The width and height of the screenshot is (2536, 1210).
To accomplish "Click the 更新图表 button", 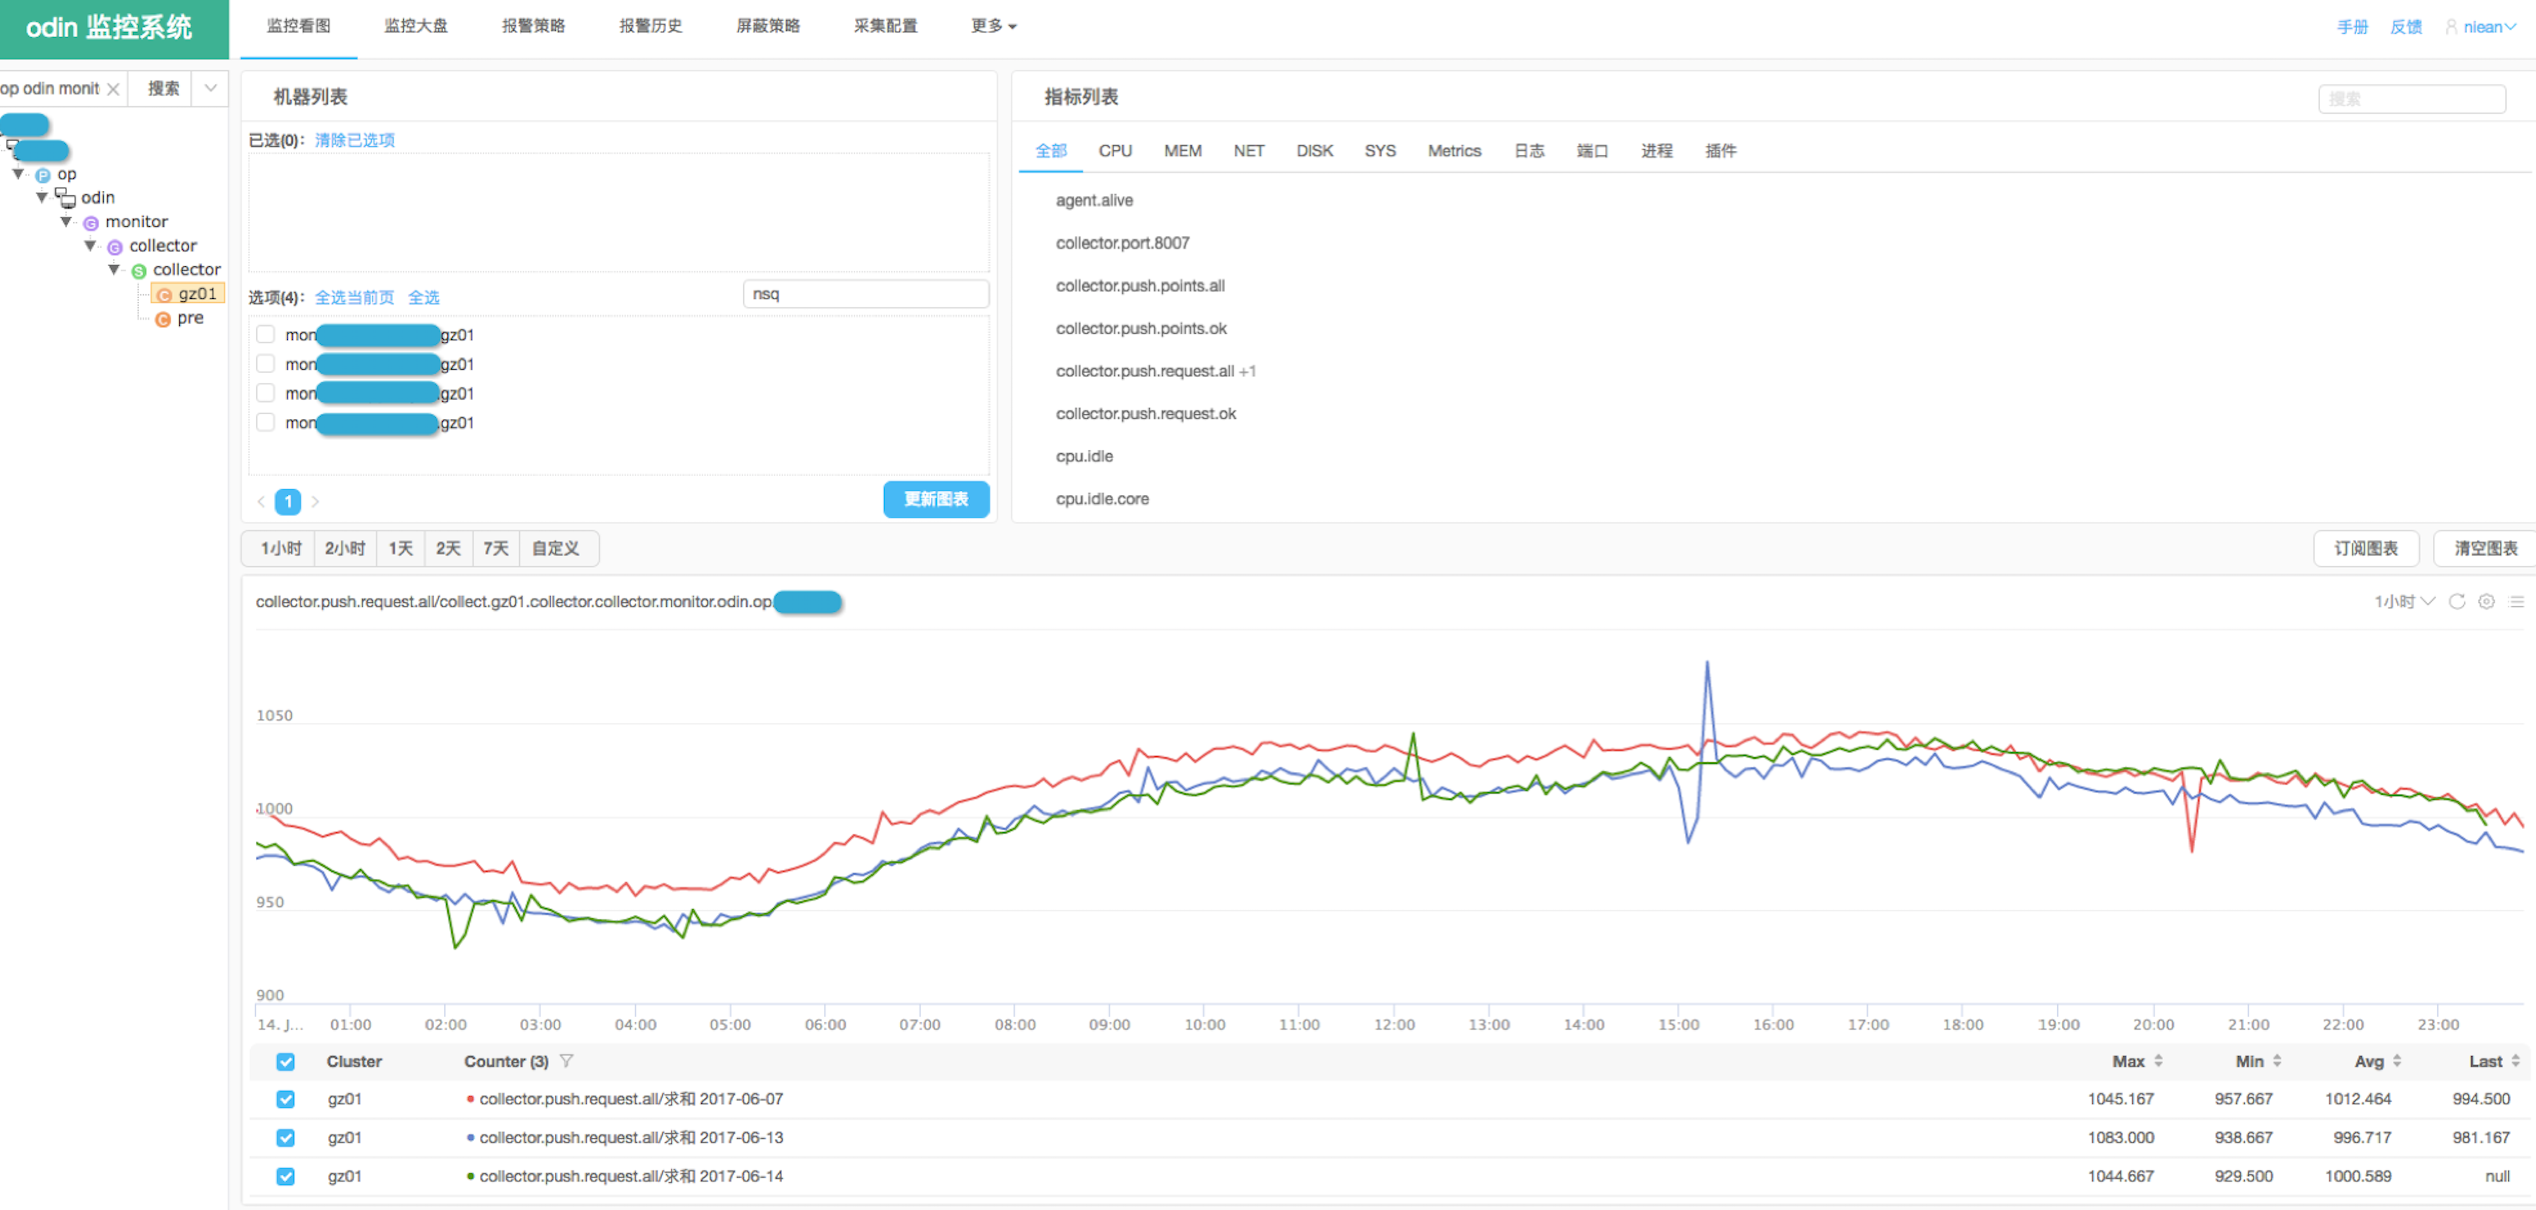I will pos(935,499).
